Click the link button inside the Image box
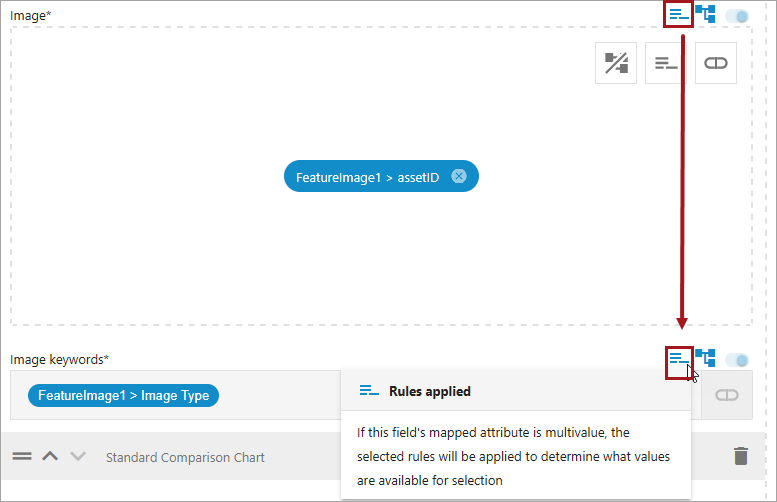 tap(716, 63)
